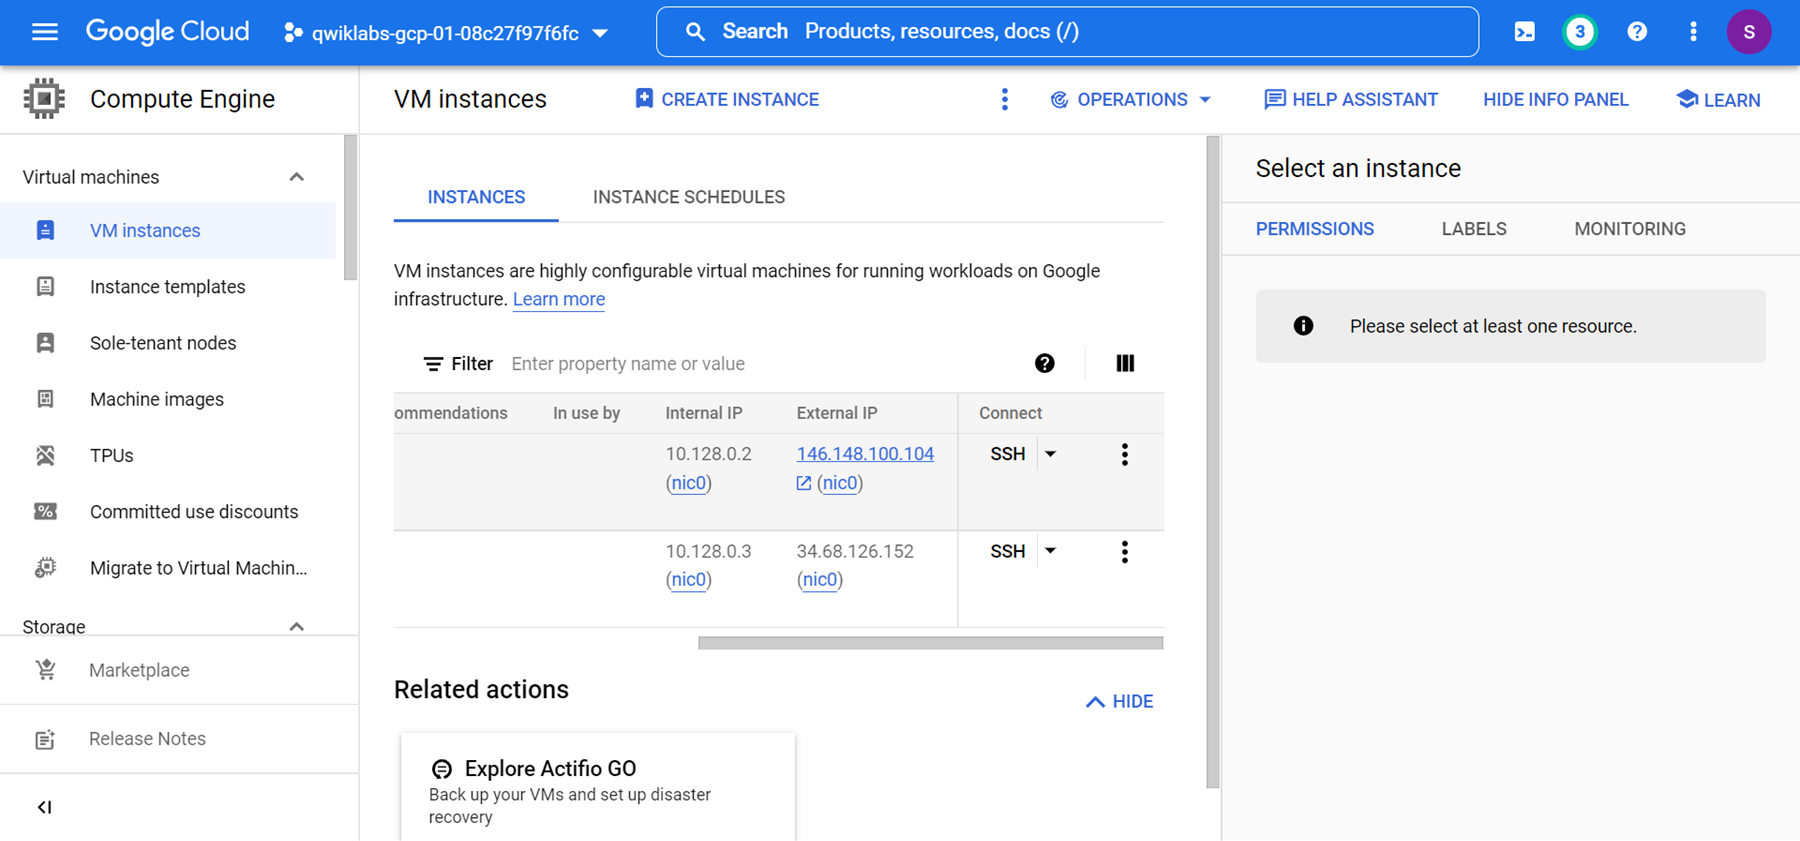
Task: Switch to LABELS tab in info panel
Action: [1474, 229]
